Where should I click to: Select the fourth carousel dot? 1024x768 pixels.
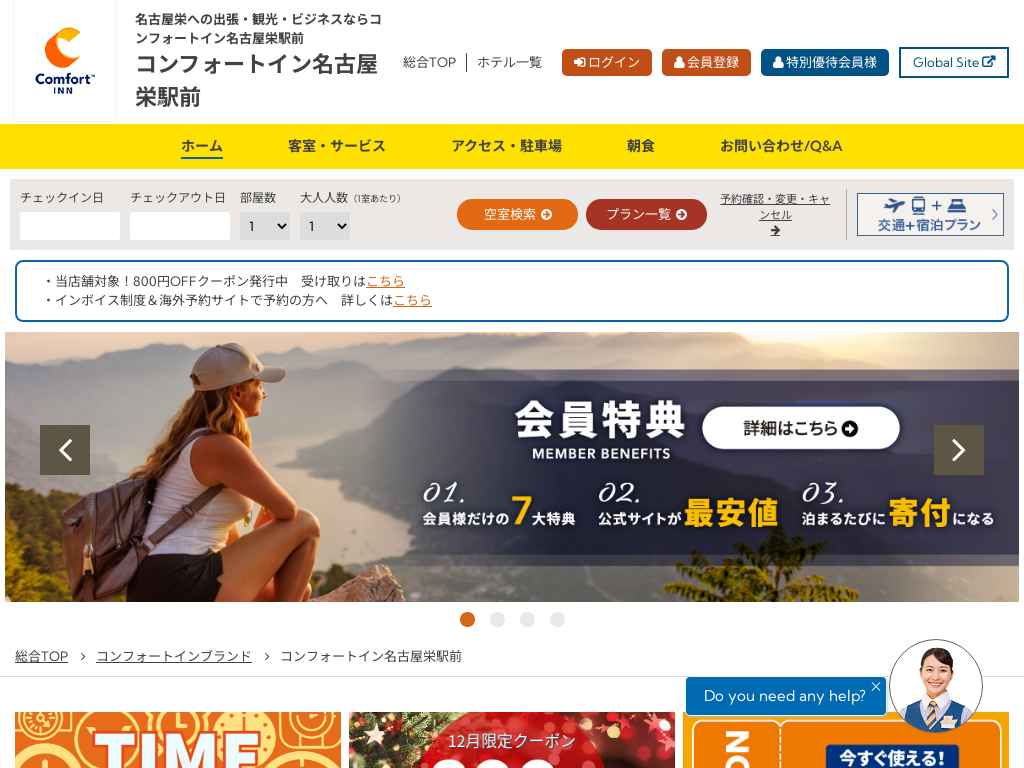click(558, 619)
